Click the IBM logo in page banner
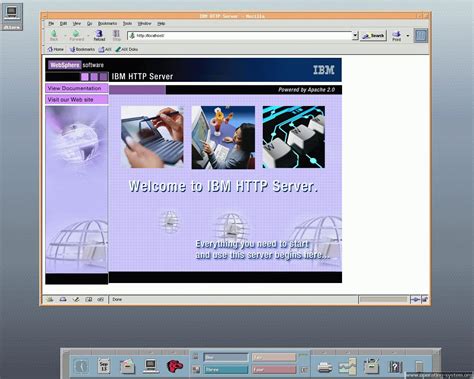 pyautogui.click(x=323, y=70)
